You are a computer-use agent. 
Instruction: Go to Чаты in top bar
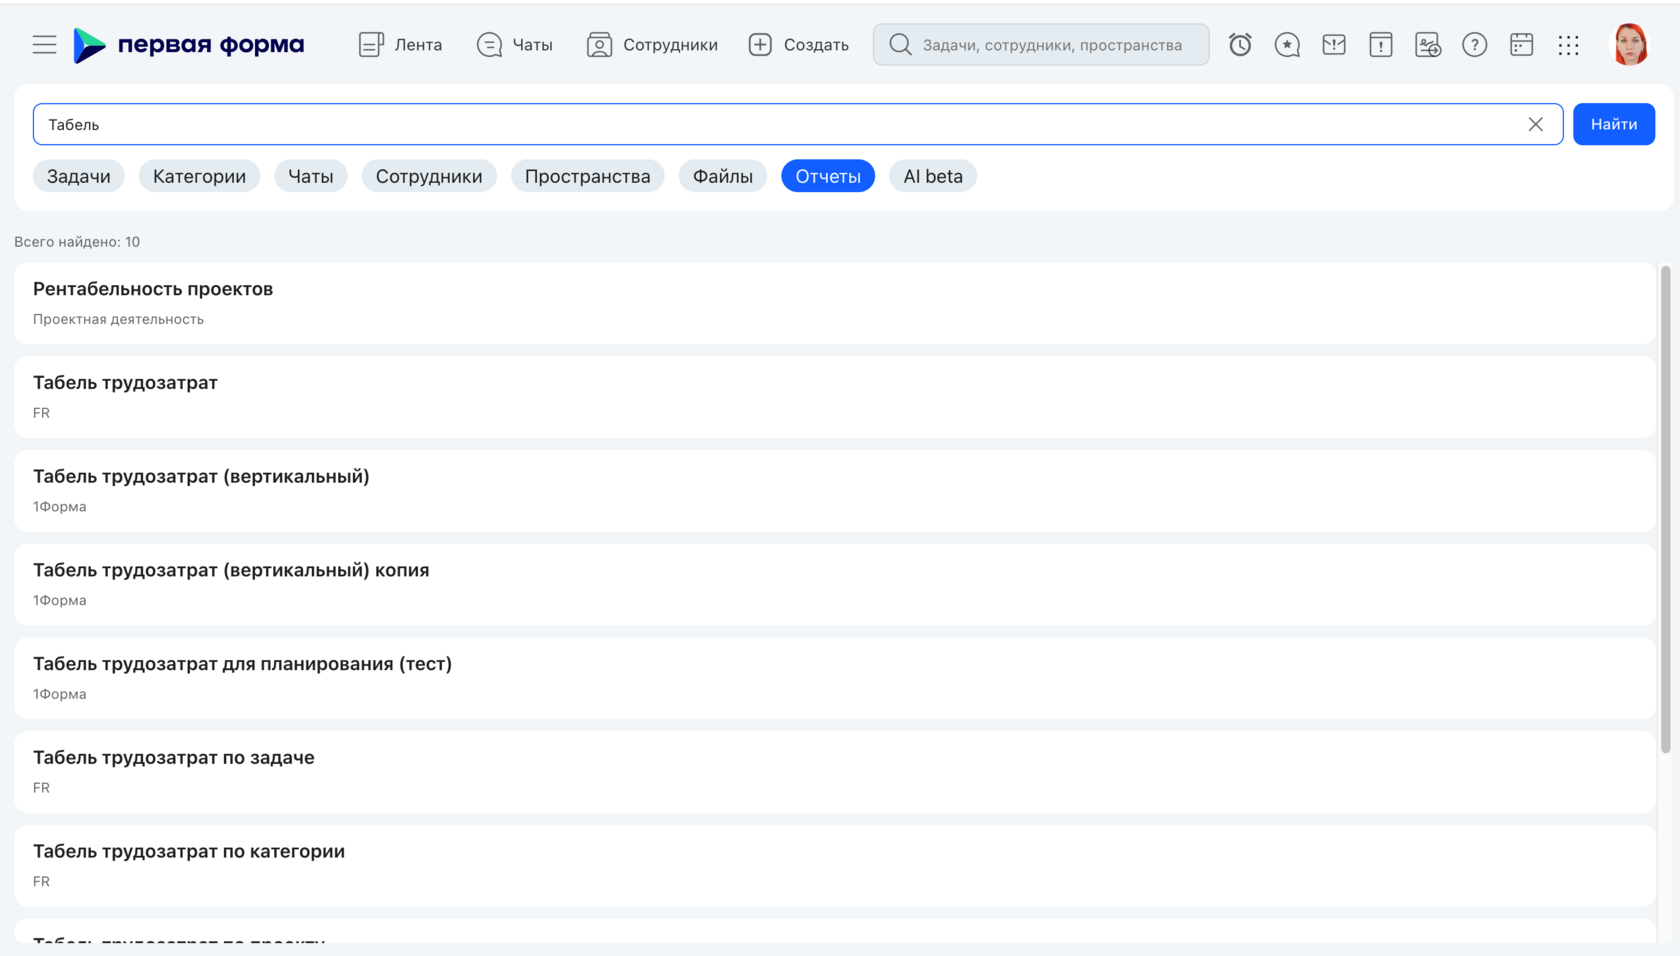(515, 44)
